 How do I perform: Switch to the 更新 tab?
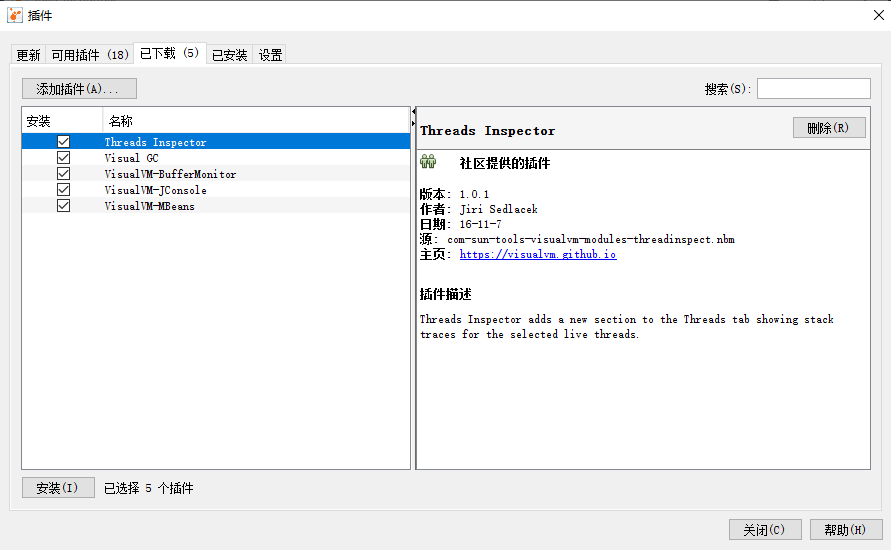pos(28,55)
